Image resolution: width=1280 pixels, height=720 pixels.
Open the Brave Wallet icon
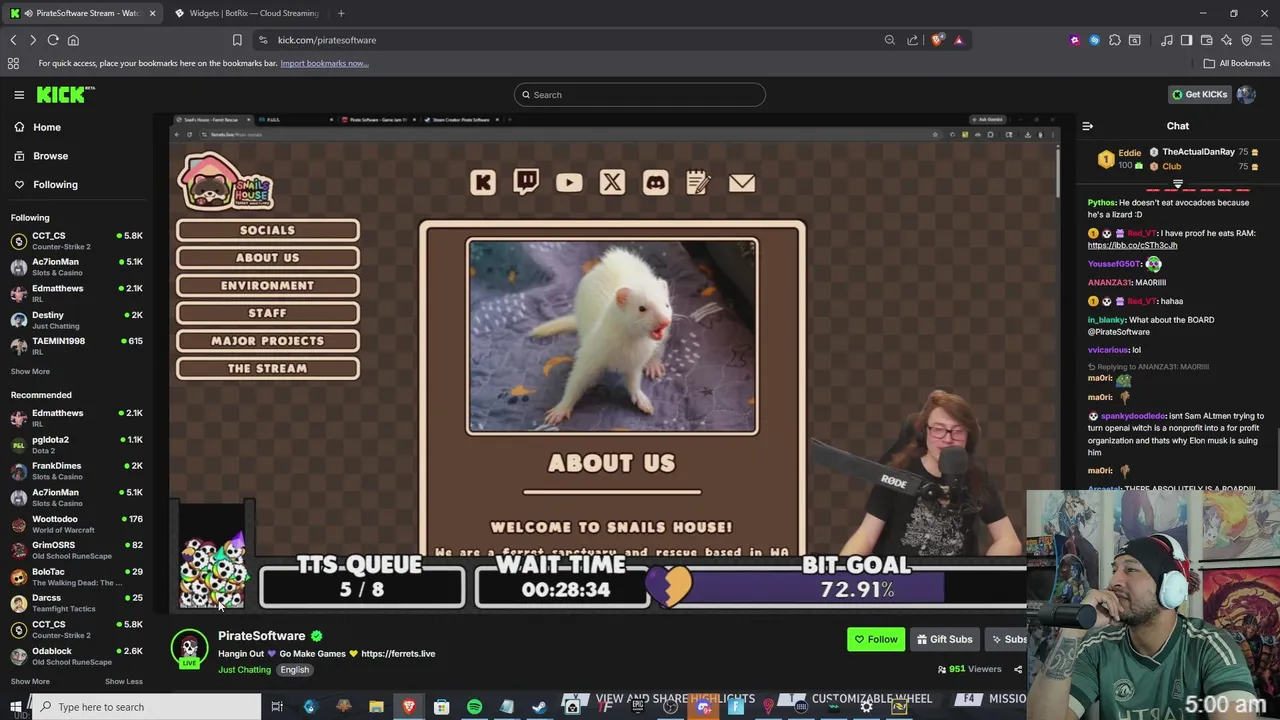click(x=1206, y=40)
